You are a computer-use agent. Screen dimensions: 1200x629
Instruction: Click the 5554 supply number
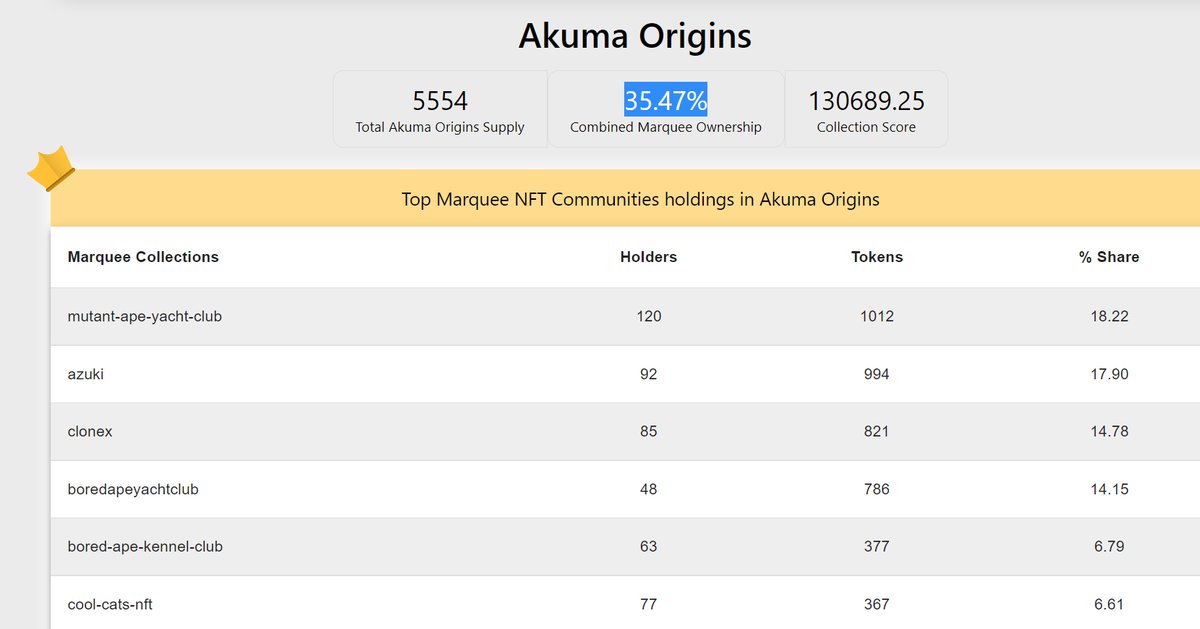pos(440,101)
